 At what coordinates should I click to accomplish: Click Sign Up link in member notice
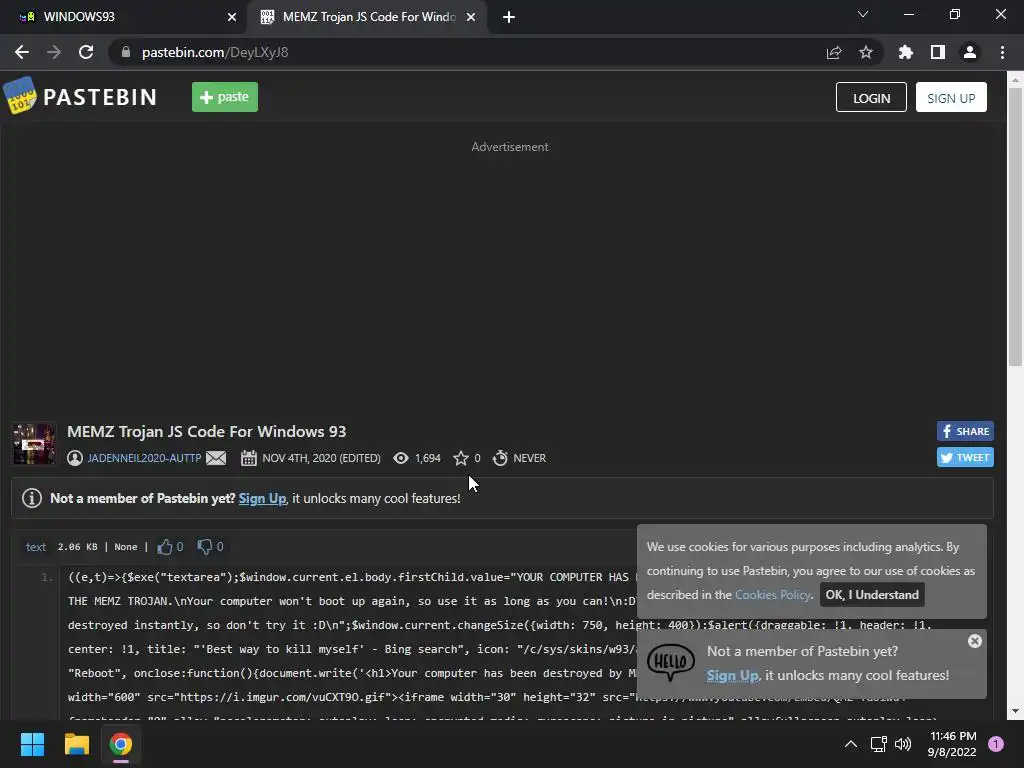click(x=262, y=498)
